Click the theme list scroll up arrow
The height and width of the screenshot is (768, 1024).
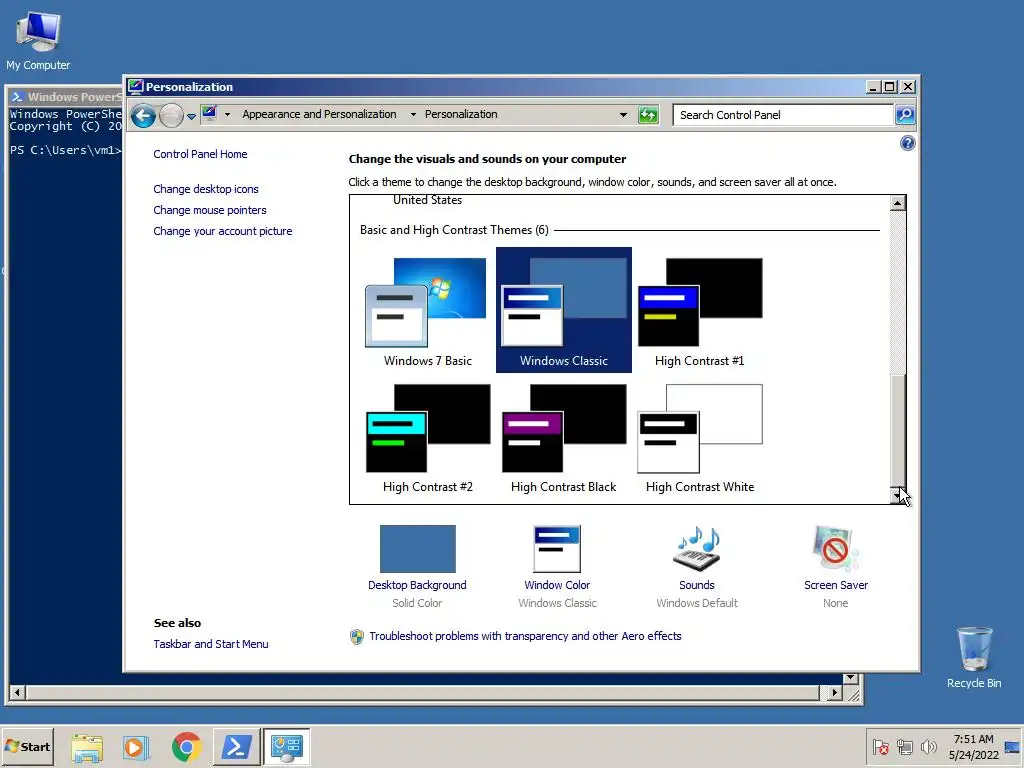898,203
